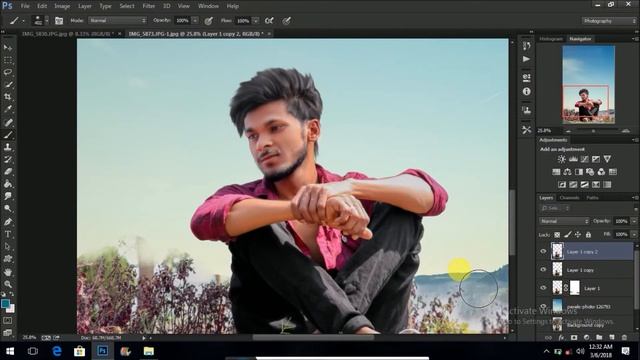Add a Levels adjustment

click(x=573, y=159)
